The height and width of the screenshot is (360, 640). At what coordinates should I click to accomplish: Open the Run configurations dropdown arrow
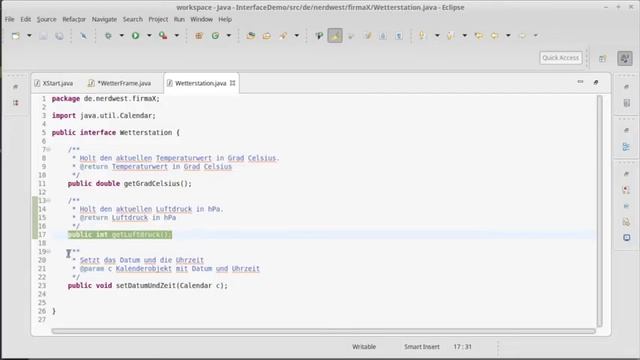pos(149,36)
